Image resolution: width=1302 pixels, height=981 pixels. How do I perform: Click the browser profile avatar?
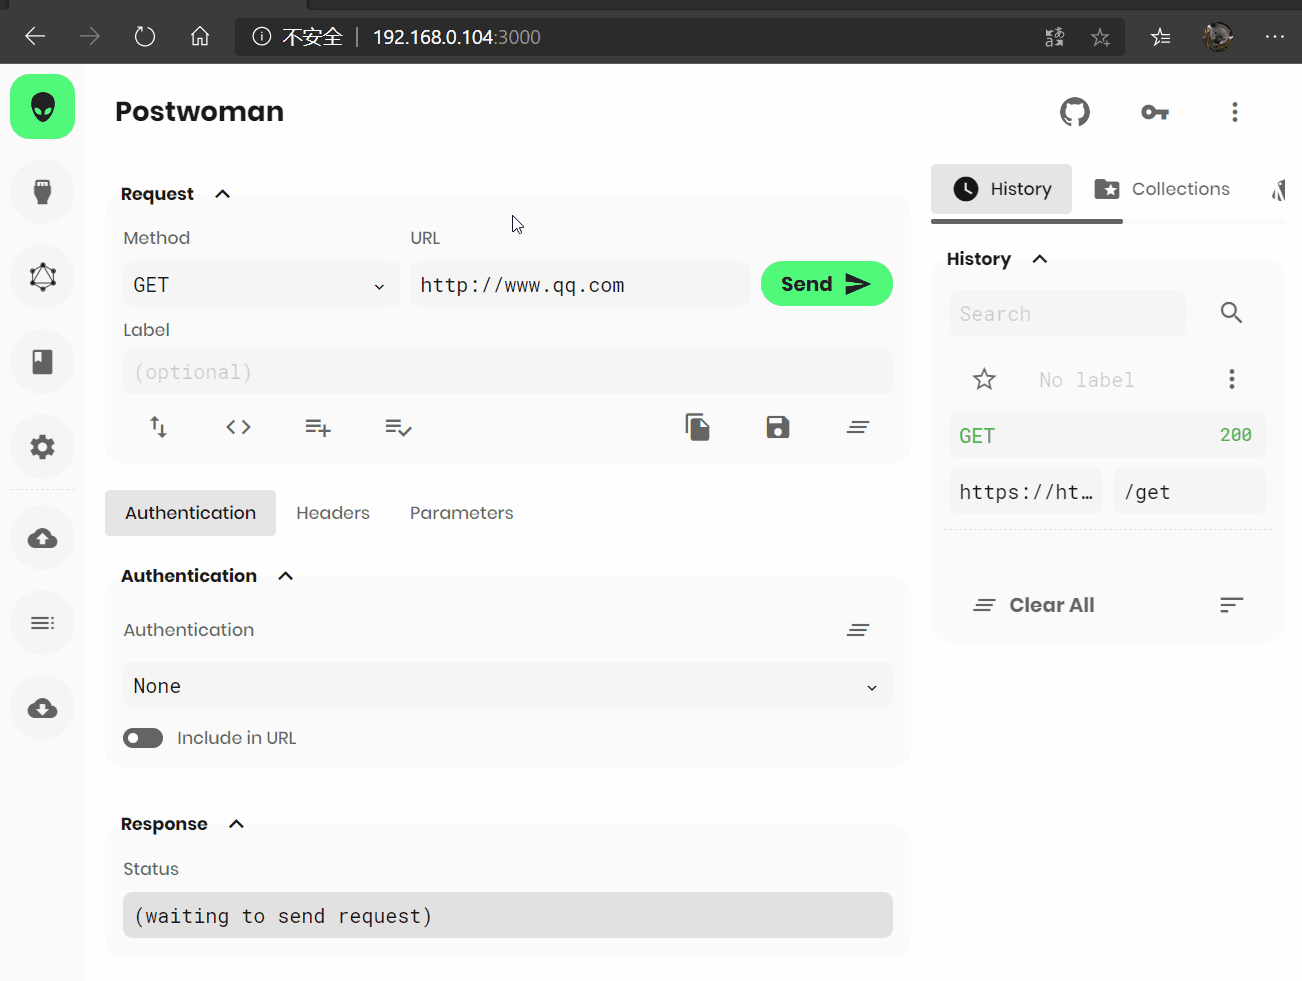coord(1217,37)
